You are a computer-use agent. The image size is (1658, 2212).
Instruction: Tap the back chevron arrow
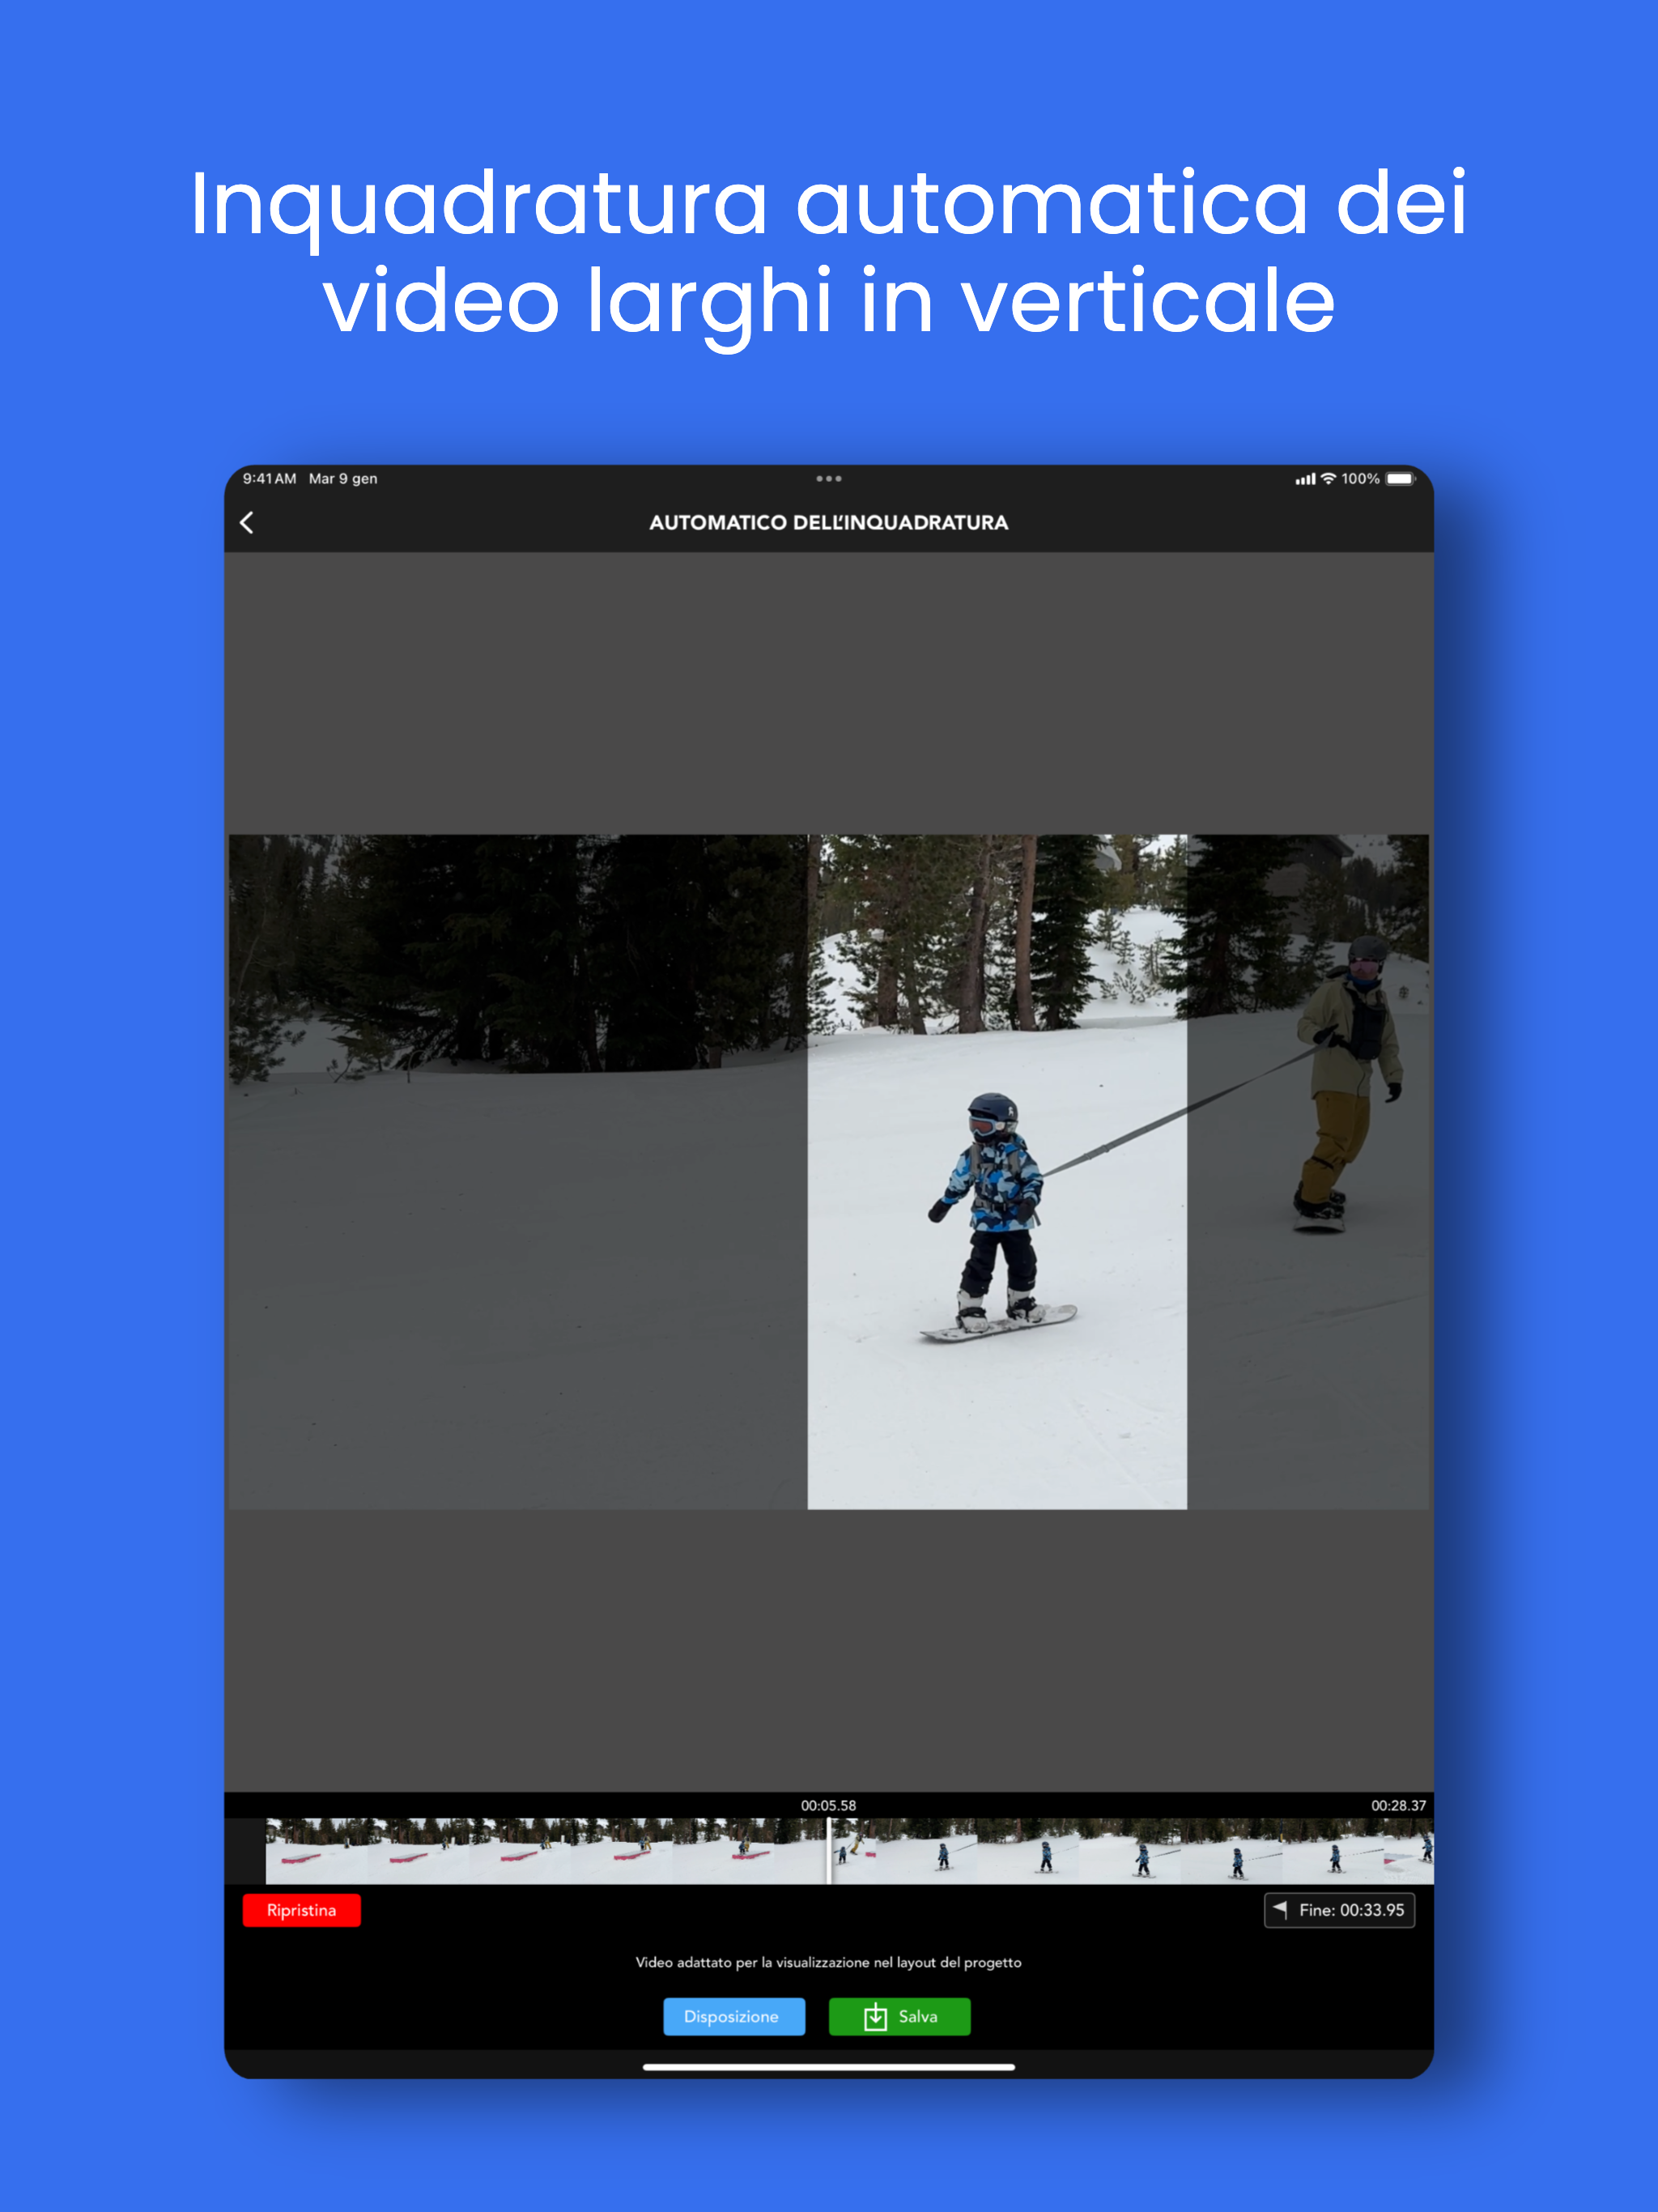click(247, 522)
